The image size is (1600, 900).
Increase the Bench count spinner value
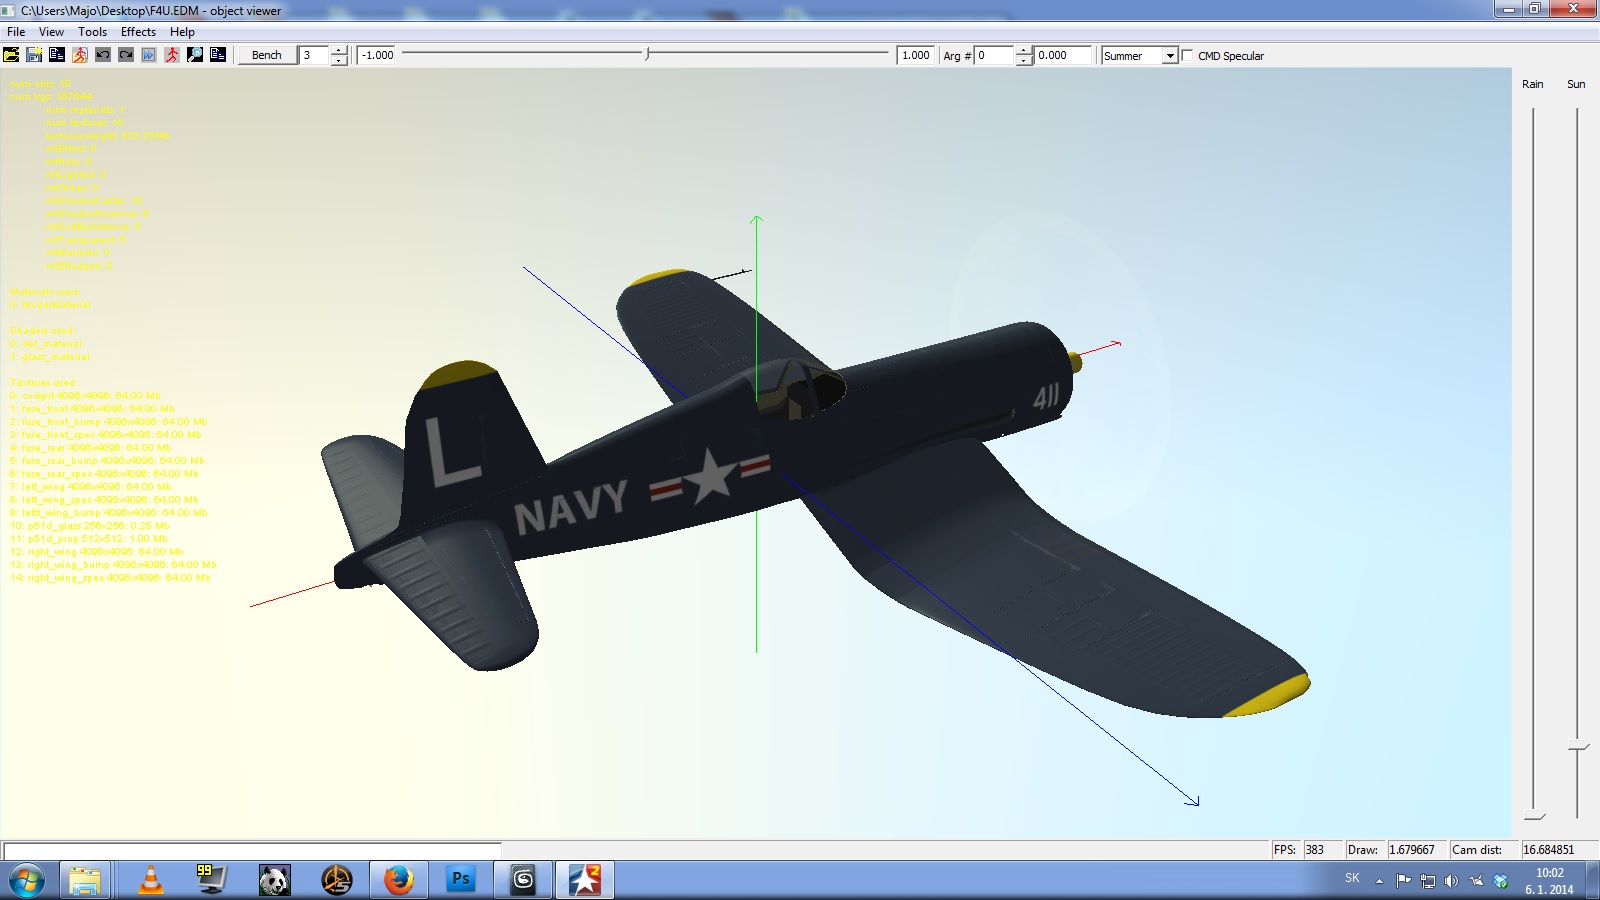click(x=339, y=50)
